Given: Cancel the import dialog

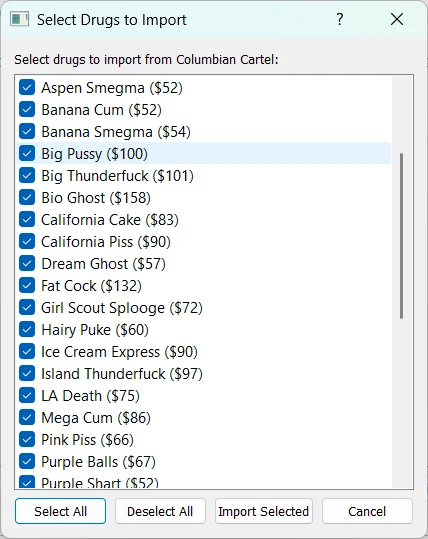Looking at the screenshot, I should (x=367, y=511).
